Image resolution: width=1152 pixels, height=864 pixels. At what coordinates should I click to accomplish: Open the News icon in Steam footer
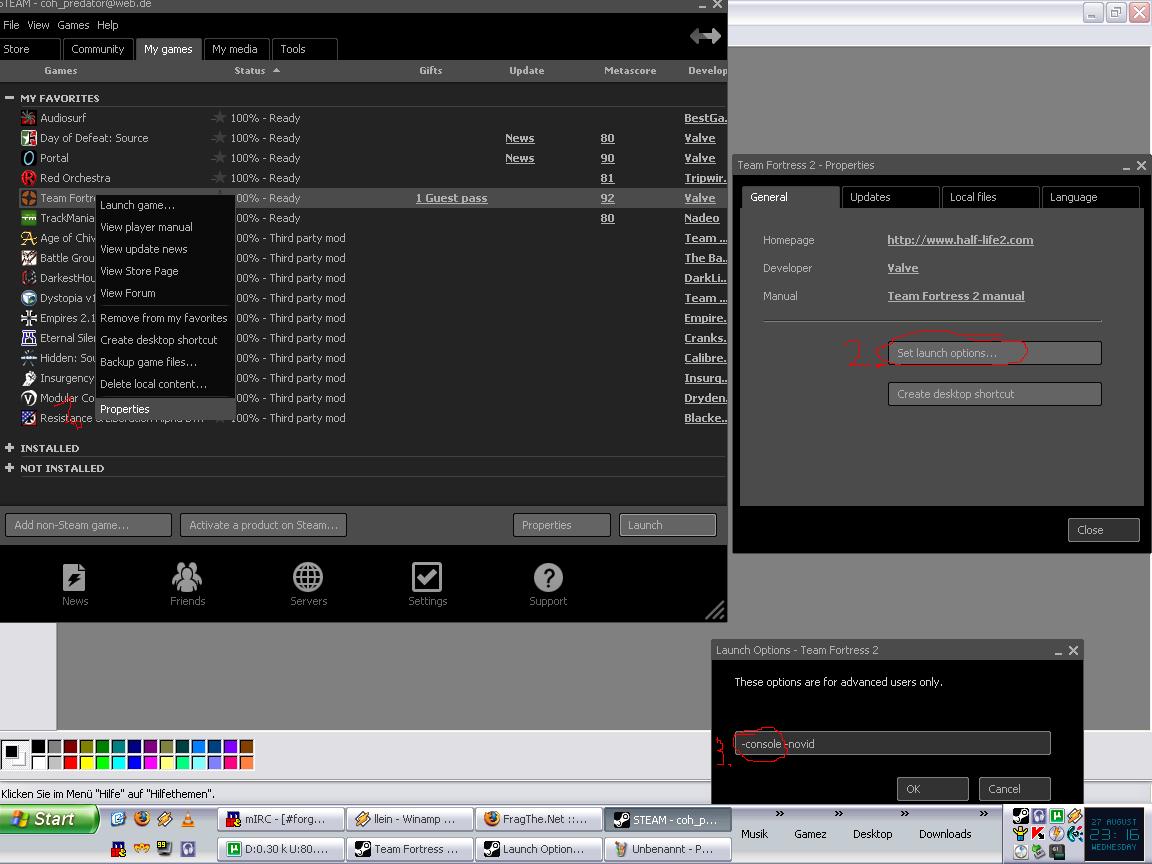(74, 579)
